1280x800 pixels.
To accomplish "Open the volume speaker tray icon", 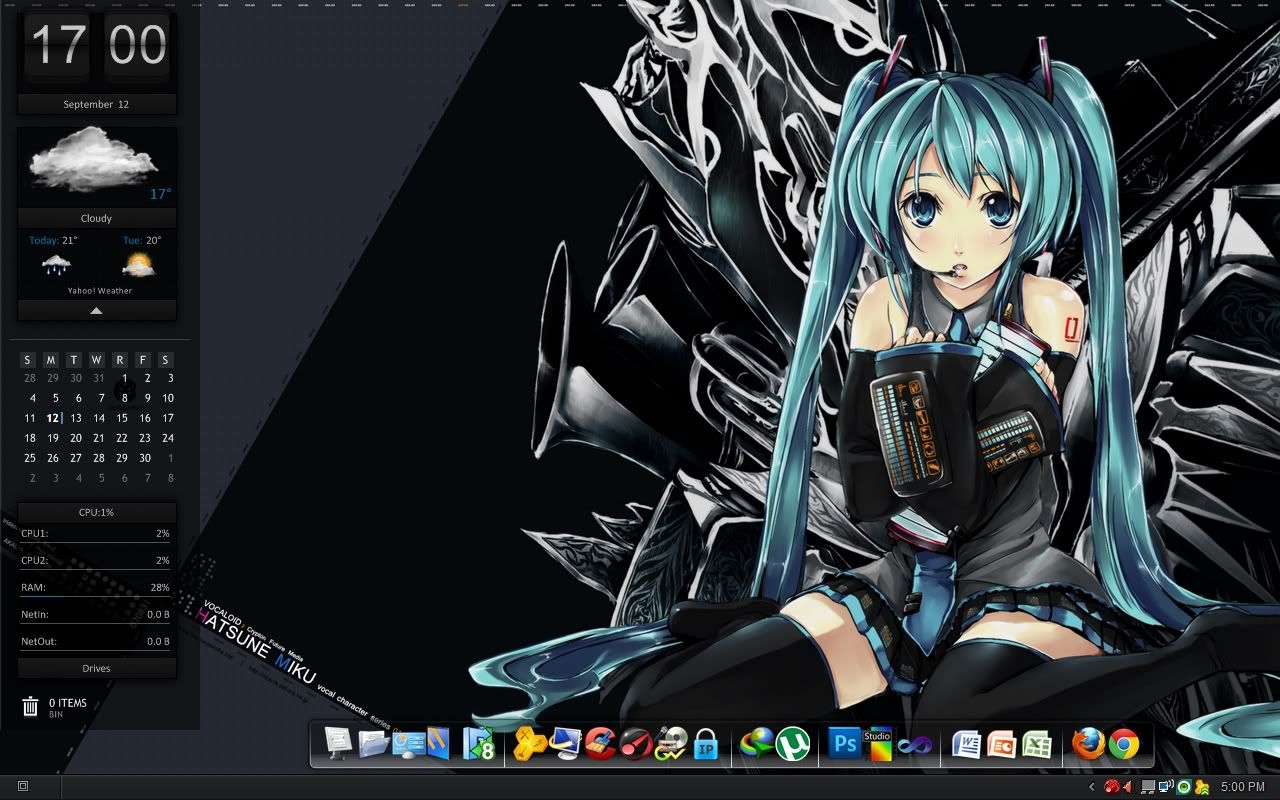I will click(x=1127, y=787).
